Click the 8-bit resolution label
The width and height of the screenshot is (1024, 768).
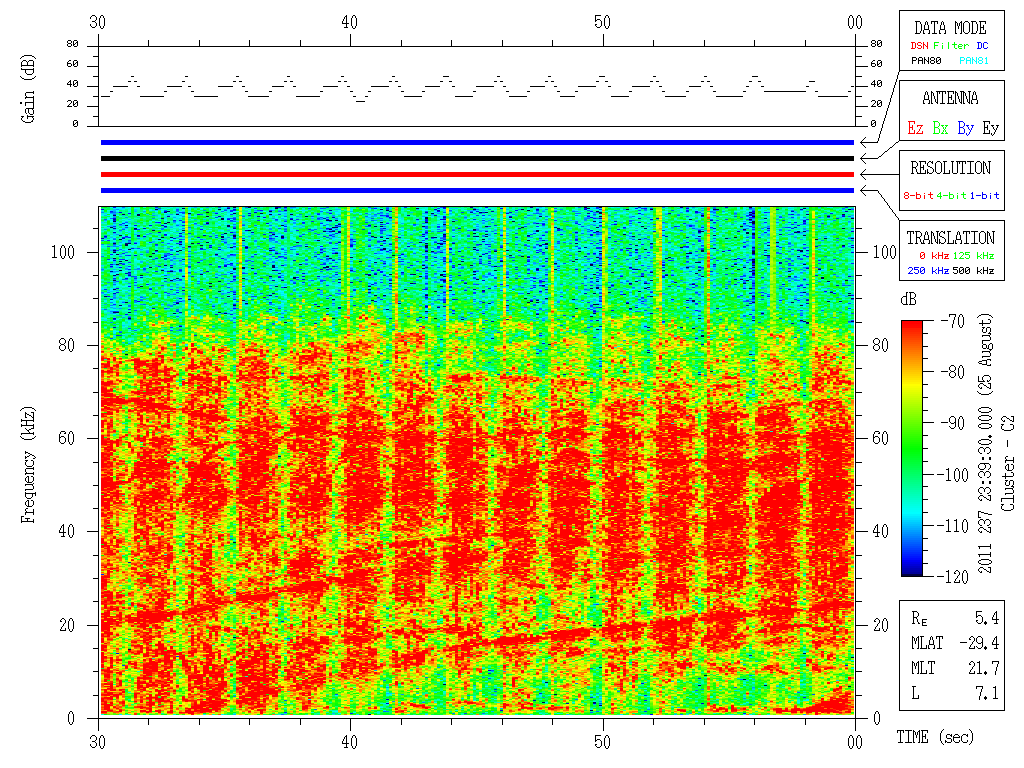pyautogui.click(x=919, y=195)
